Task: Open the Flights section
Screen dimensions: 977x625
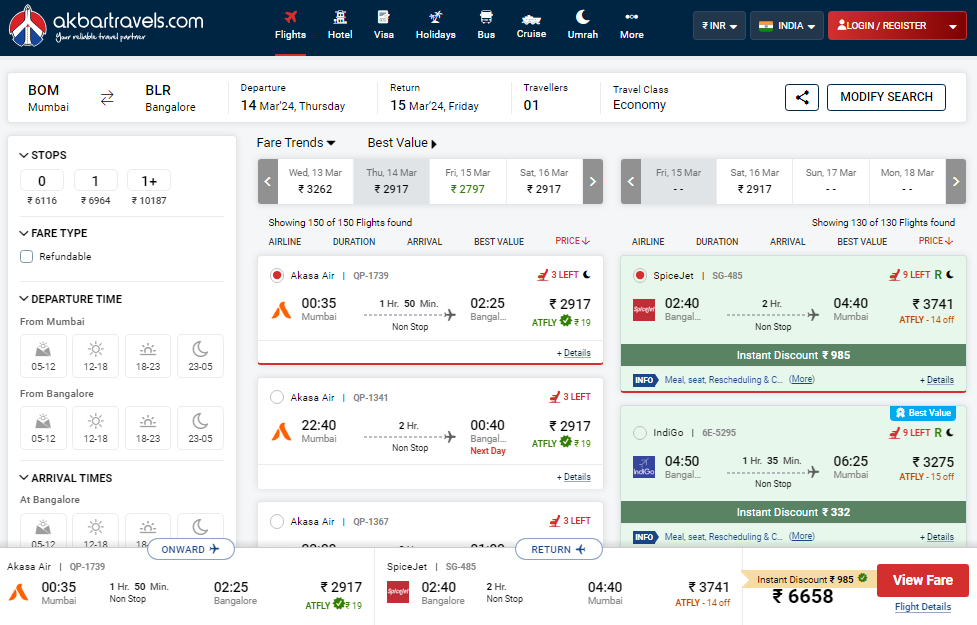Action: coord(290,26)
